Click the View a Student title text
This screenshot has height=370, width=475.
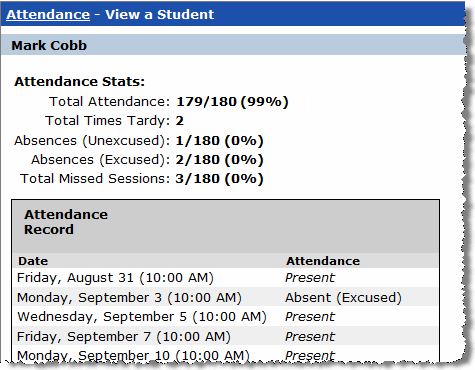tap(160, 14)
